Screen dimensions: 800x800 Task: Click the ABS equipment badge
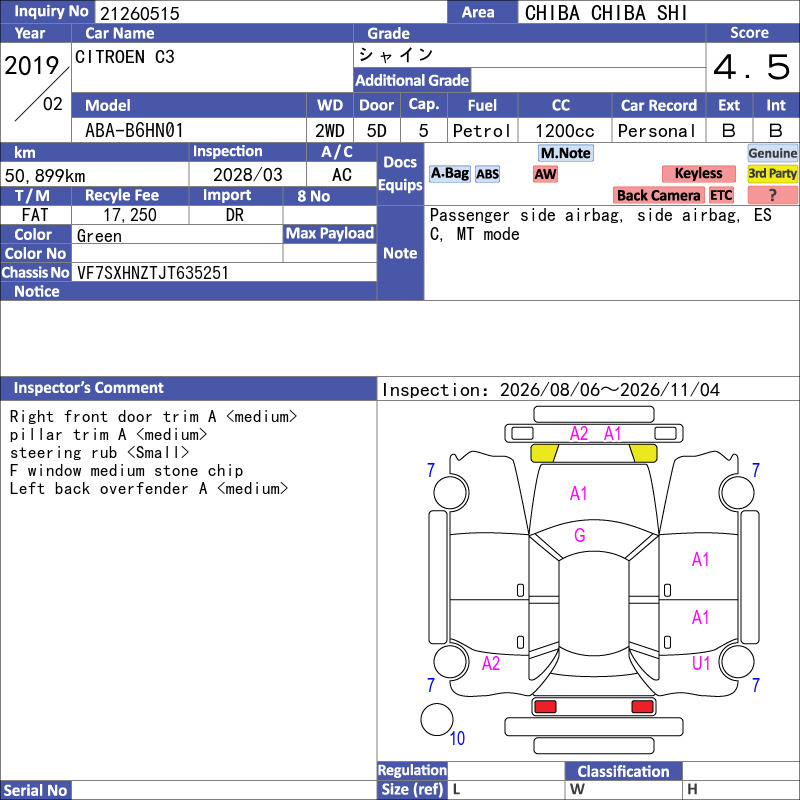pyautogui.click(x=487, y=174)
